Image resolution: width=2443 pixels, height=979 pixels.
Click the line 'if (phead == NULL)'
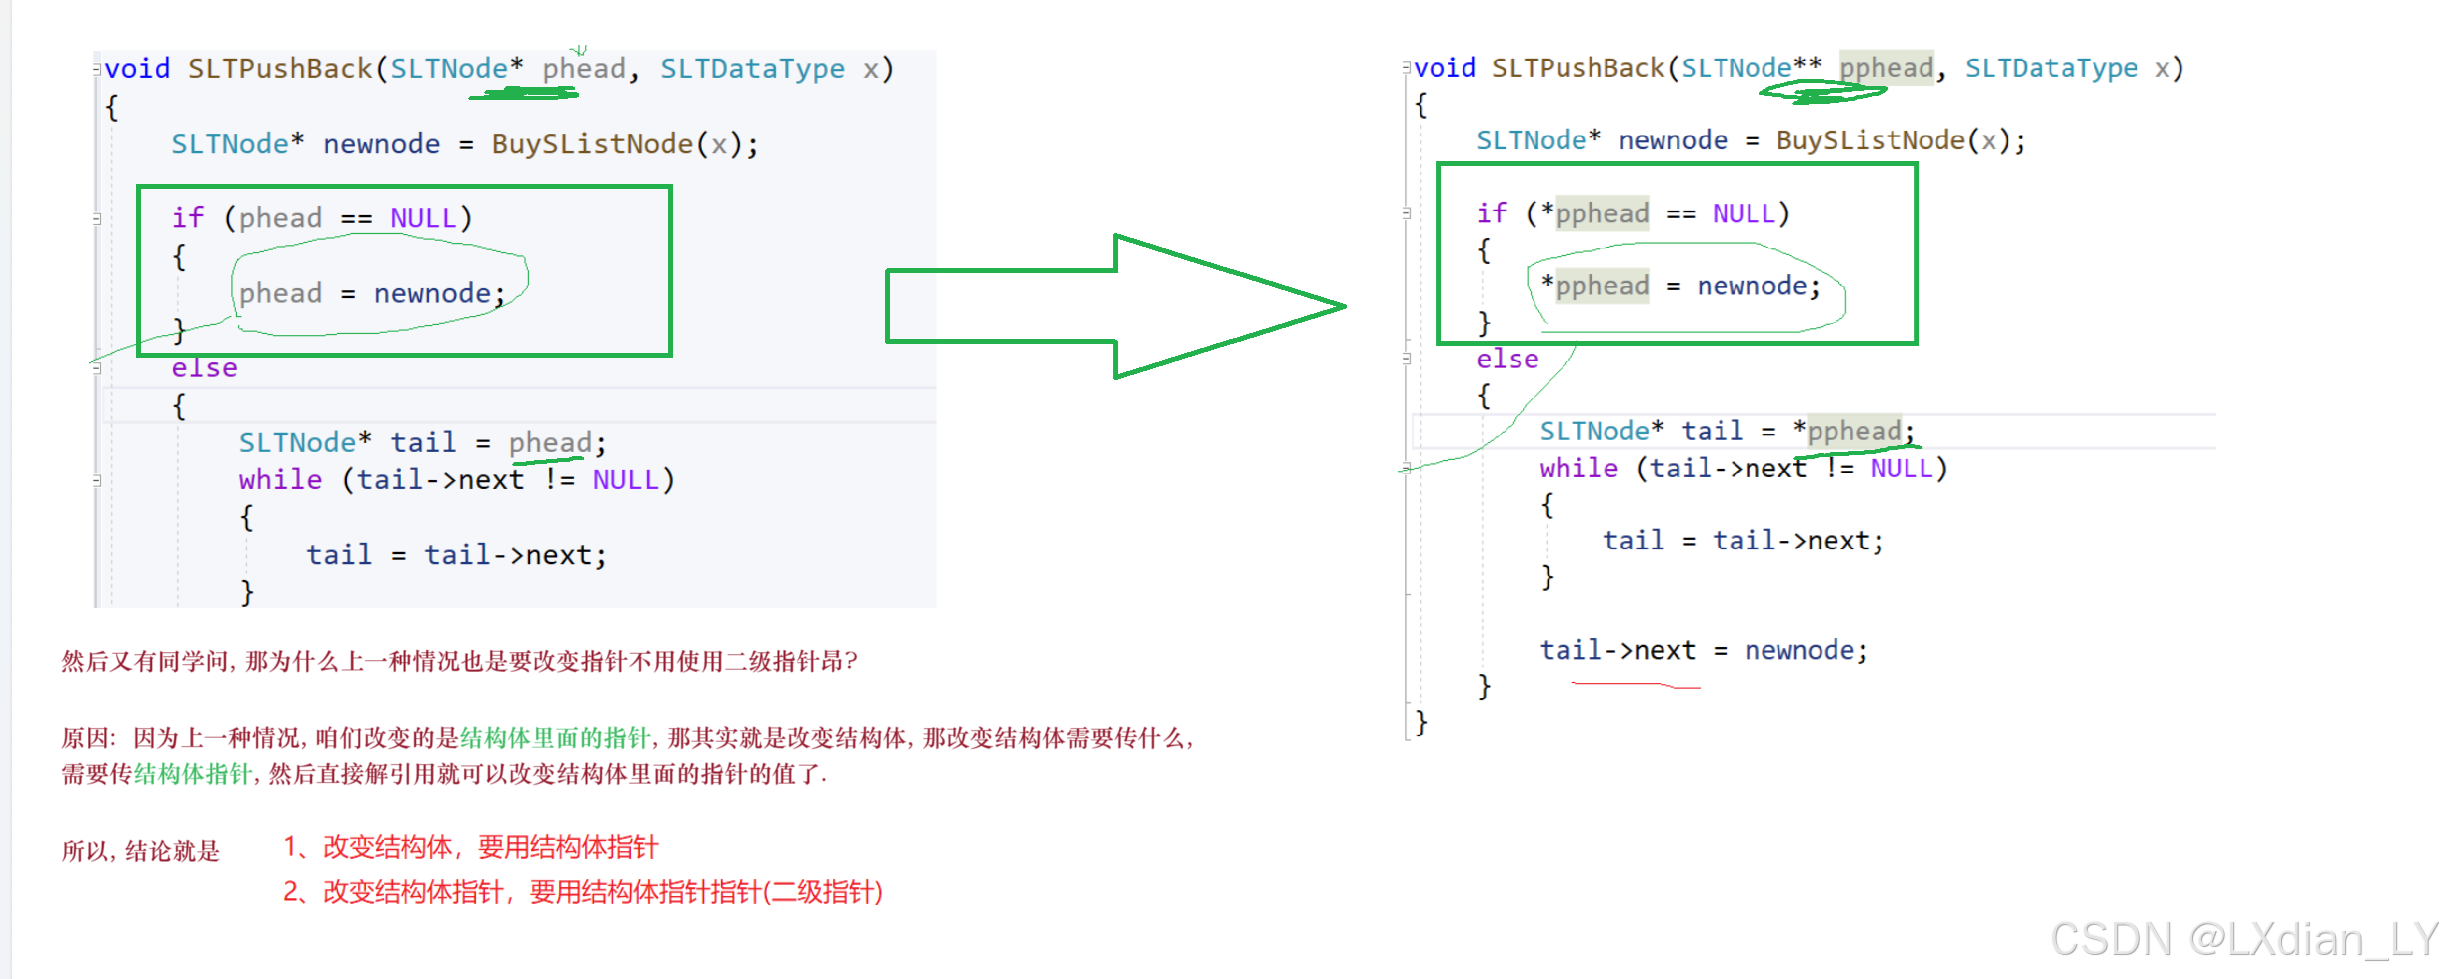coord(321,218)
